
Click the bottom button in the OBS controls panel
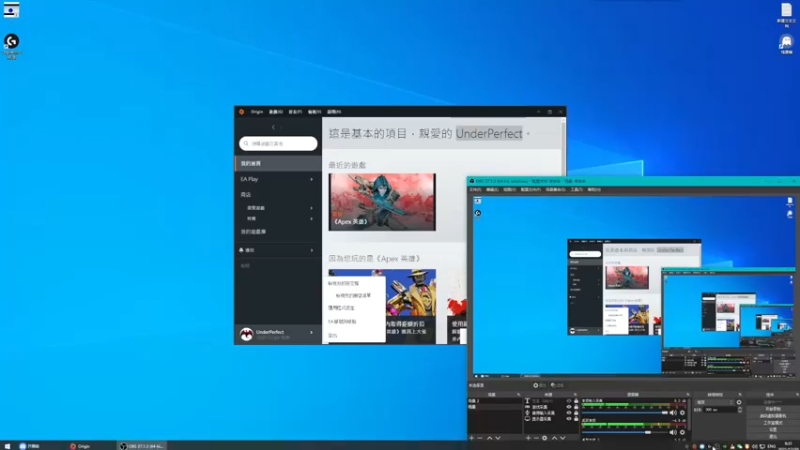tap(773, 436)
